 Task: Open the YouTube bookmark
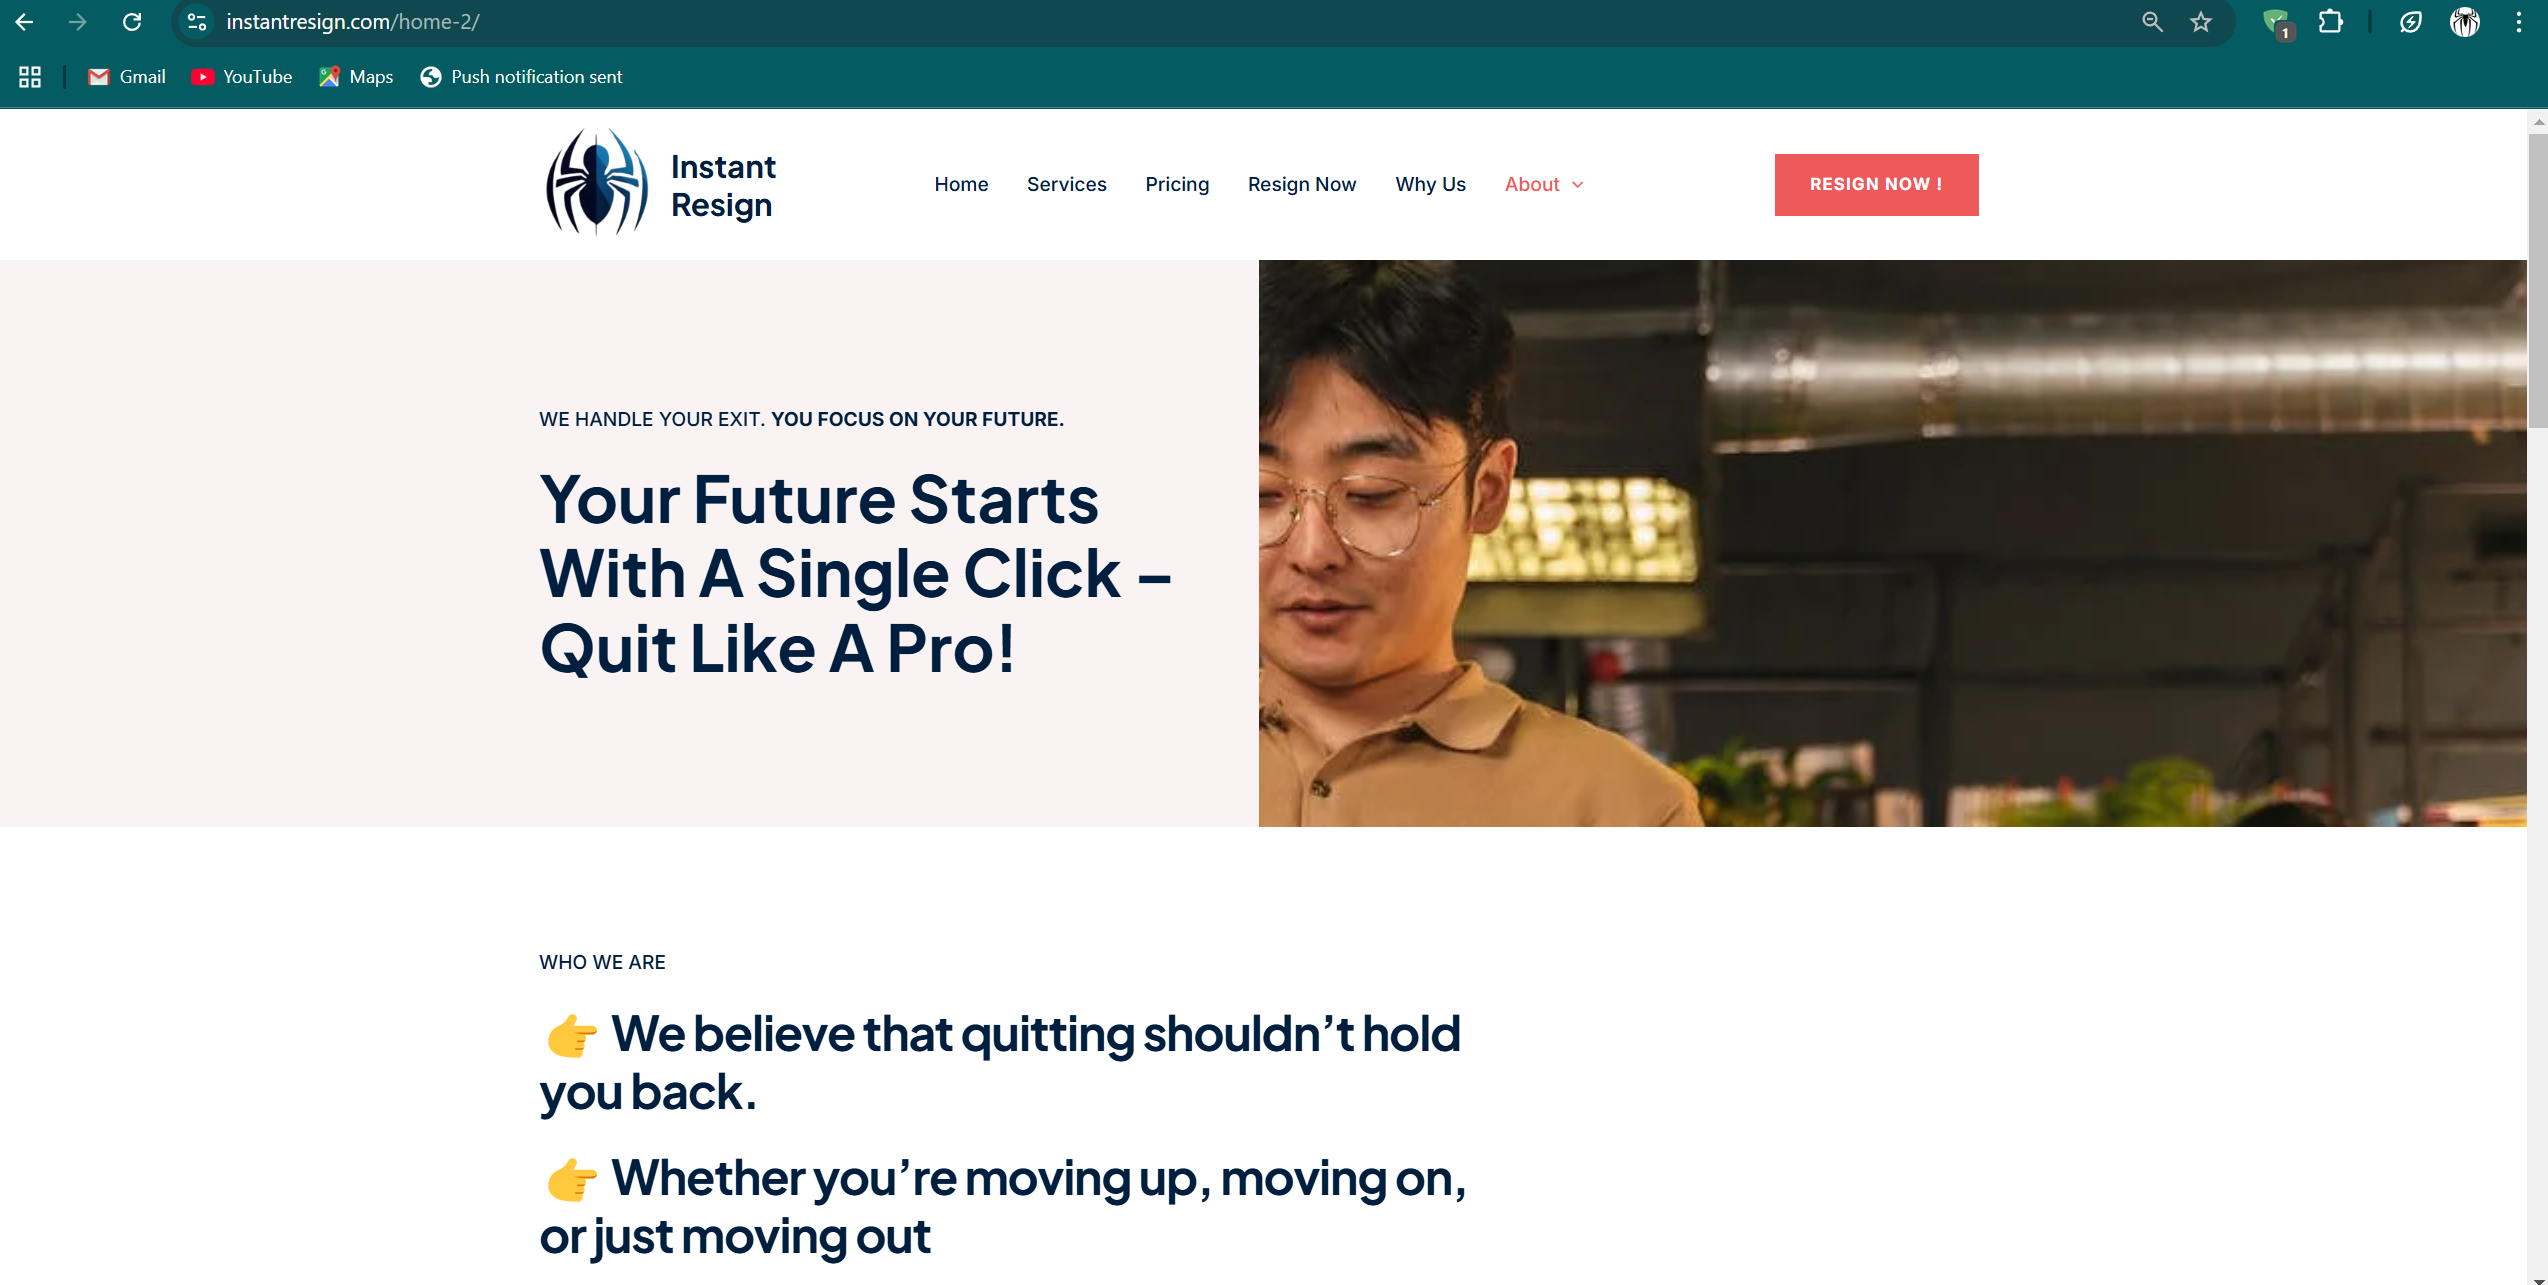coord(242,77)
